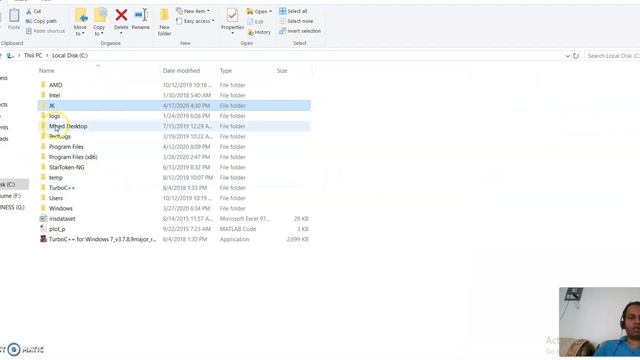Select the Users folder
The width and height of the screenshot is (640, 360).
pos(174,198)
